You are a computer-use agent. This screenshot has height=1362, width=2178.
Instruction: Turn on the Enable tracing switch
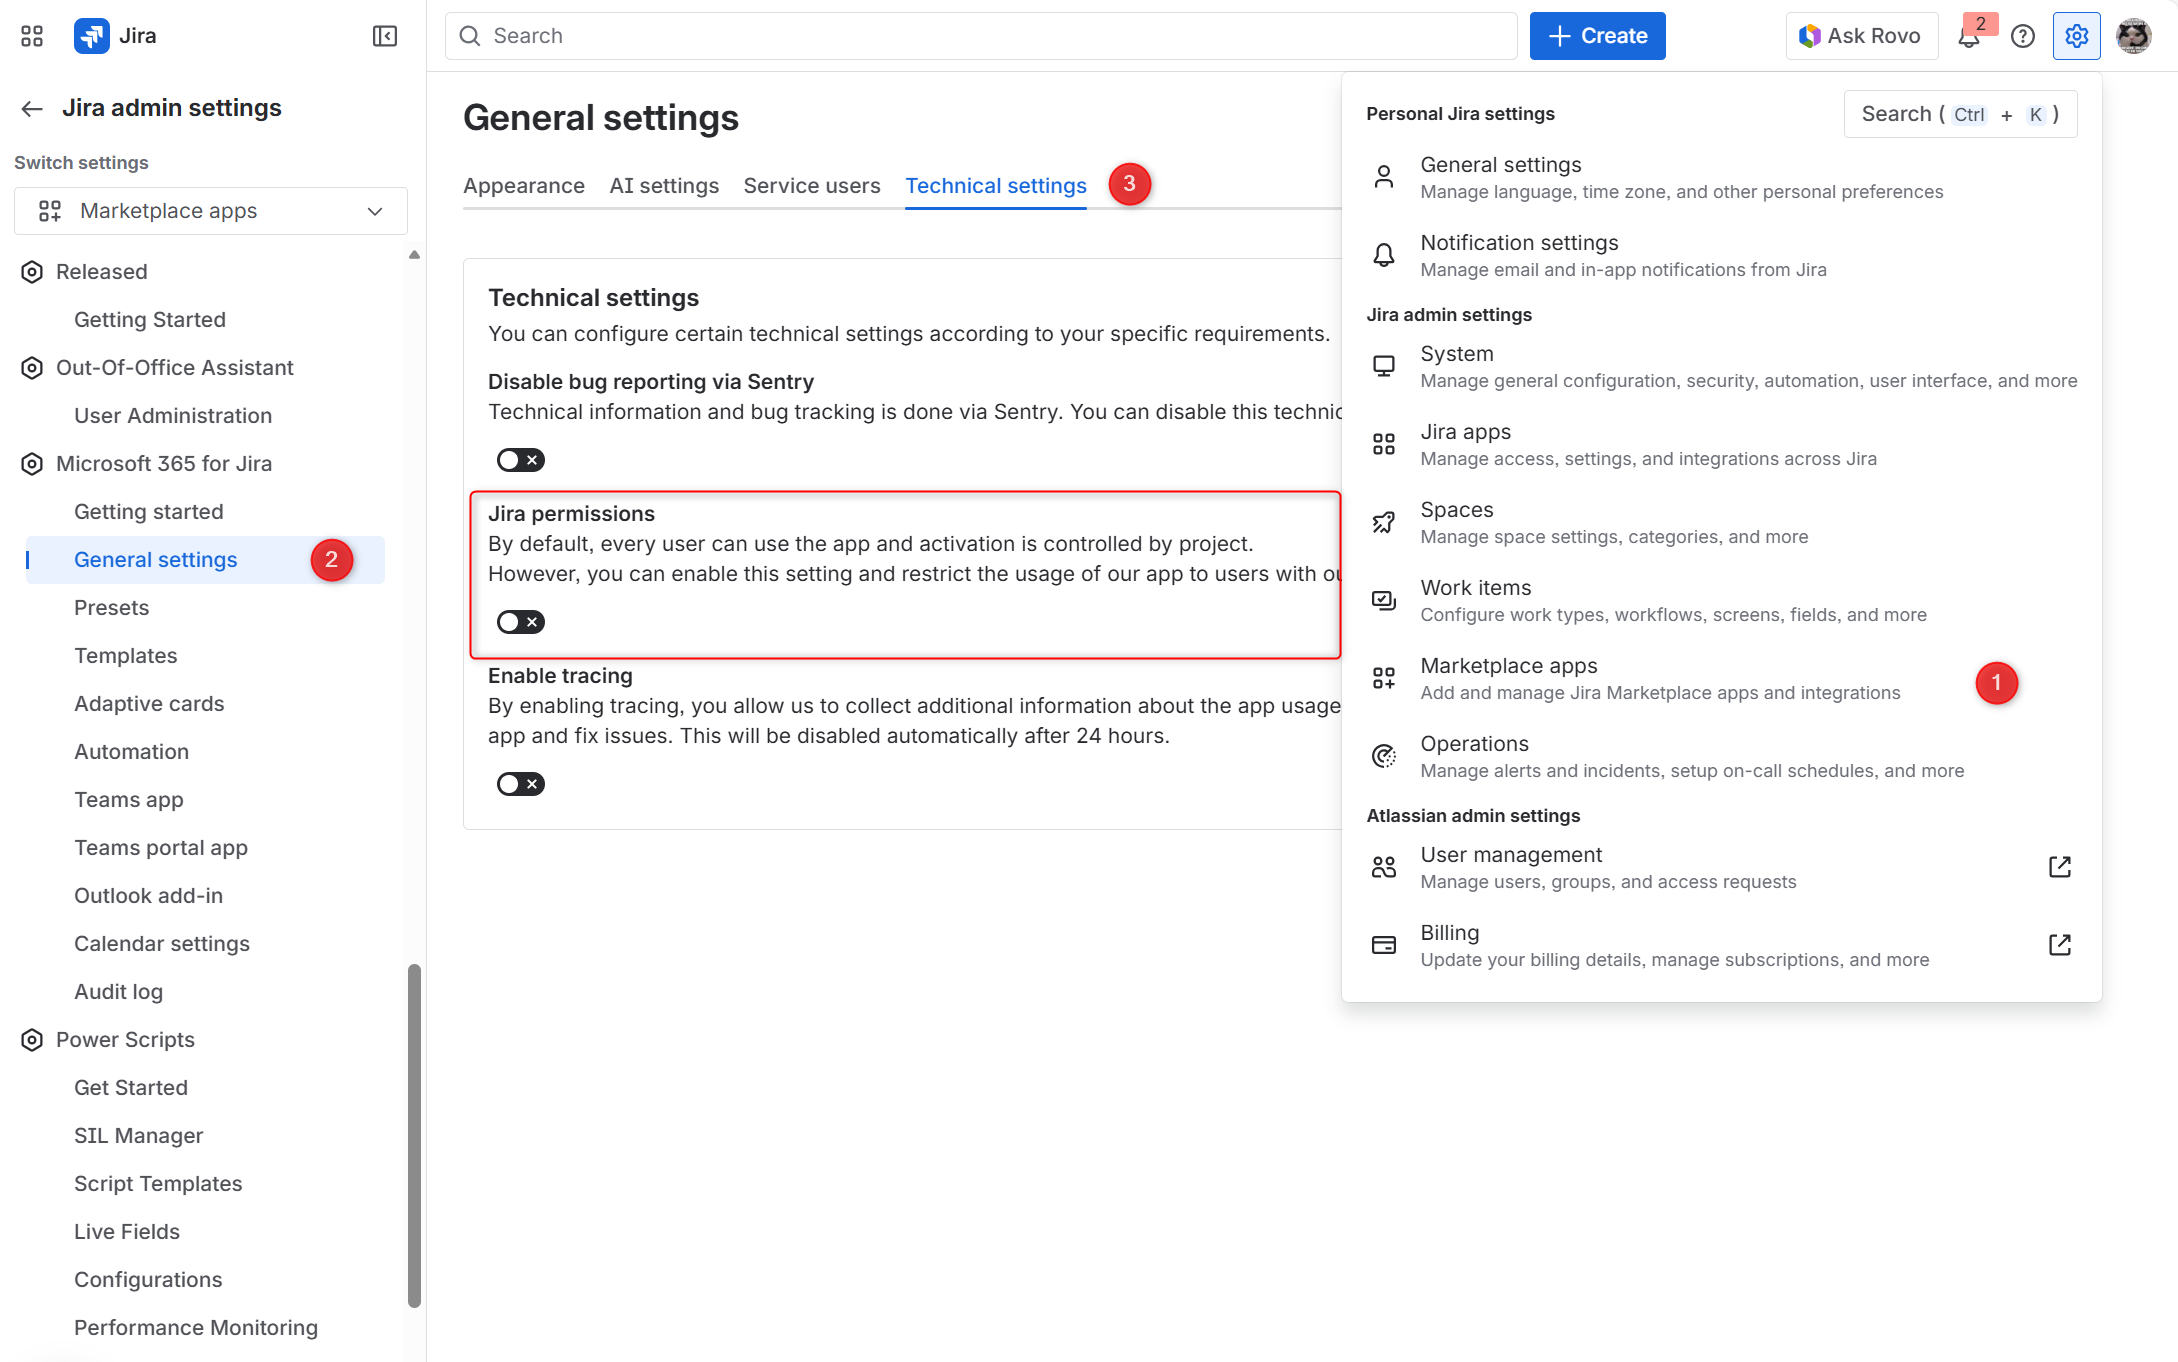pyautogui.click(x=520, y=784)
